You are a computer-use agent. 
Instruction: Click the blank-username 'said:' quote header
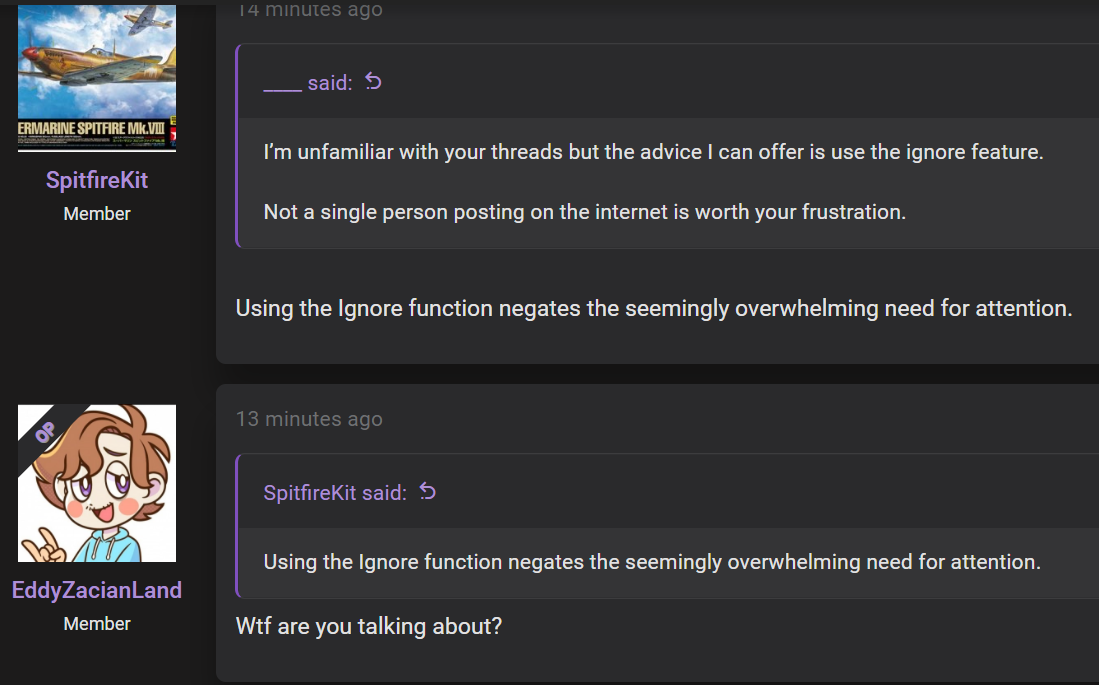pos(308,83)
